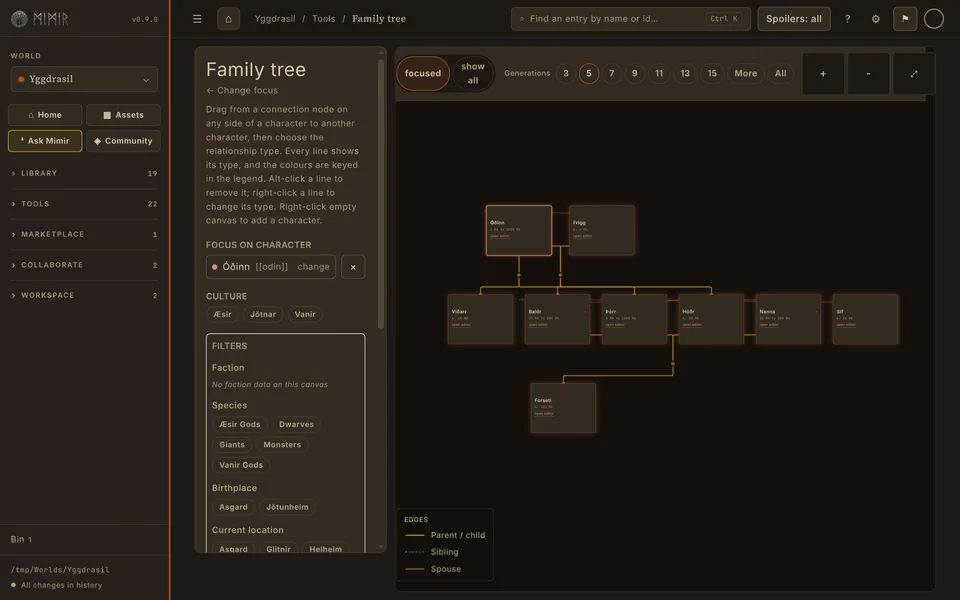This screenshot has height=600, width=960.
Task: Select the Höðr character card
Action: (x=711, y=319)
